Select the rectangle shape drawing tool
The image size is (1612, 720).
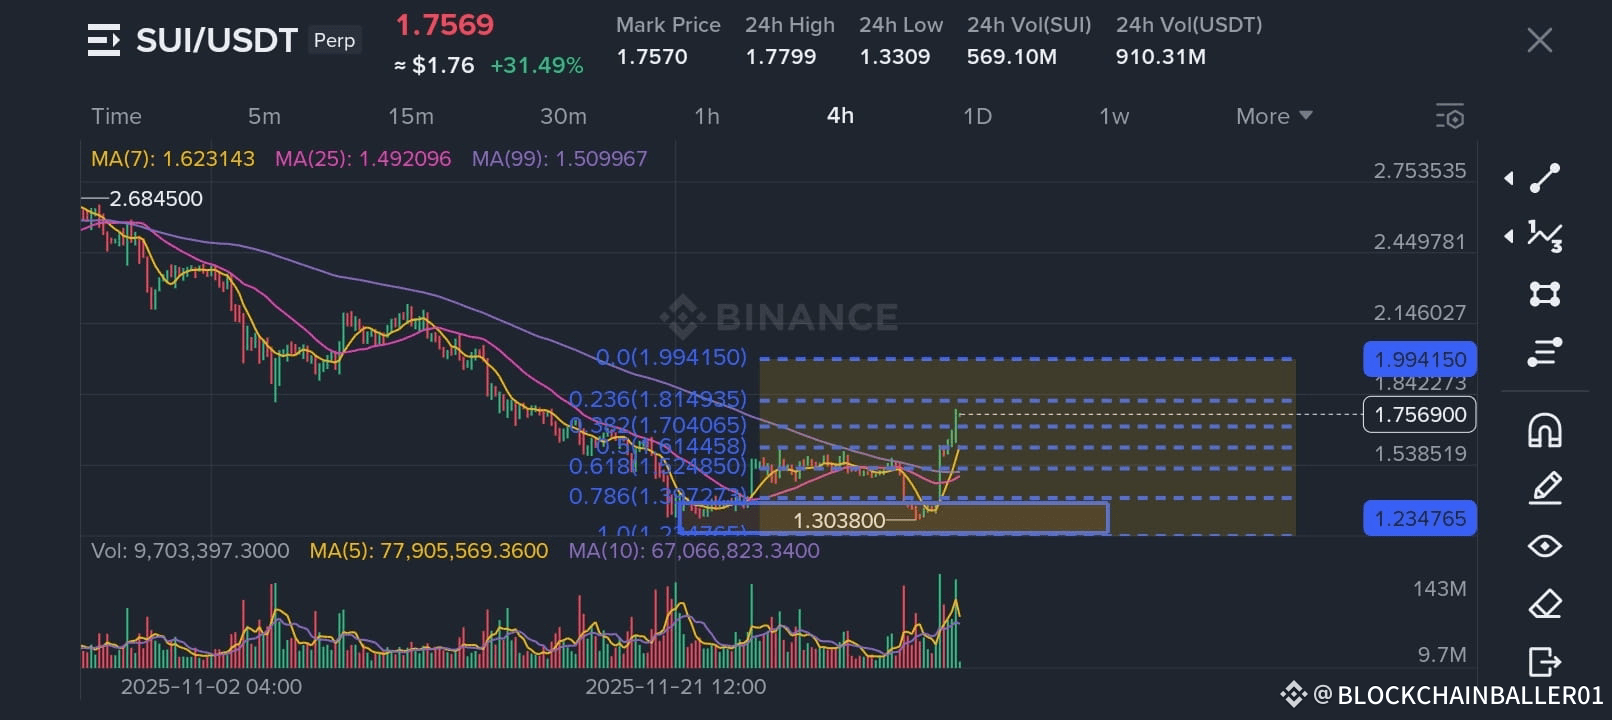pyautogui.click(x=1545, y=294)
